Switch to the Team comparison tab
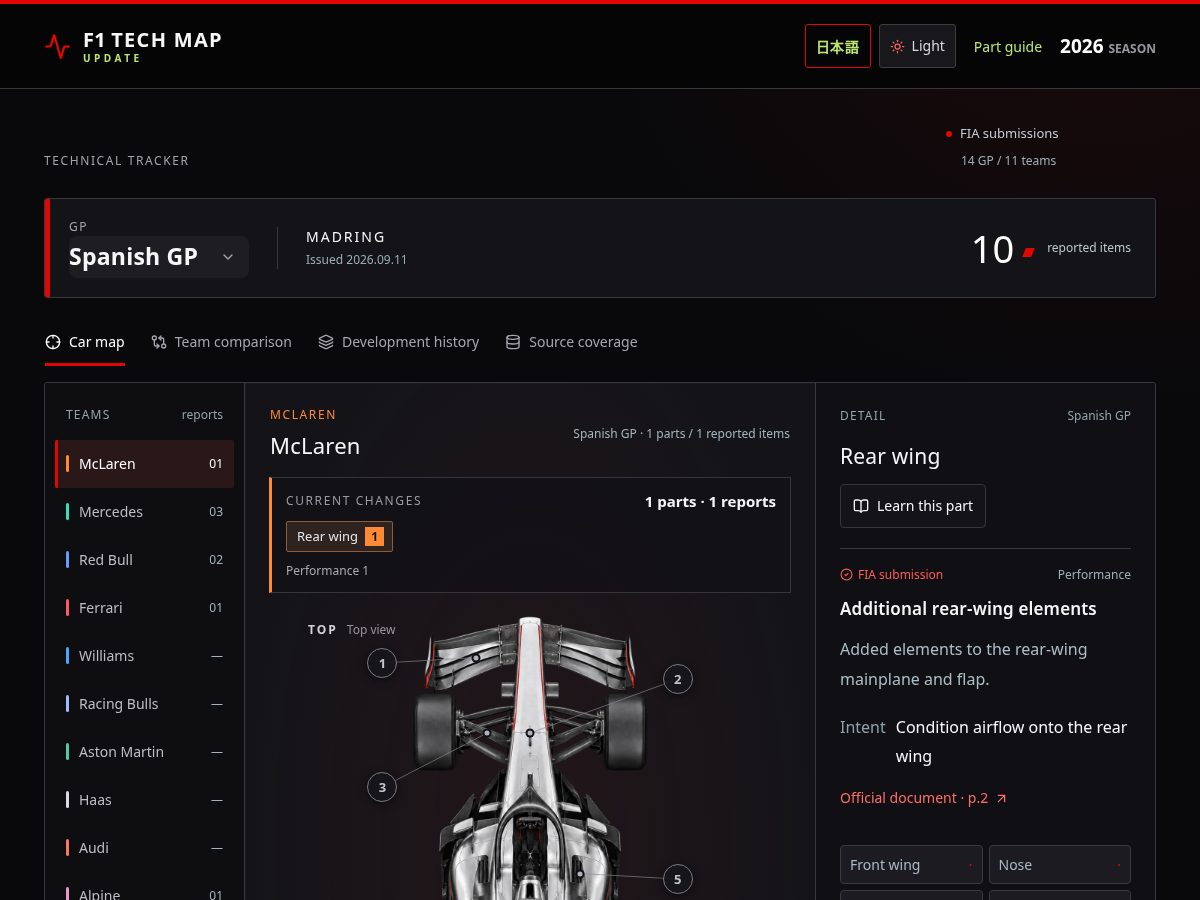This screenshot has width=1200, height=900. point(221,342)
